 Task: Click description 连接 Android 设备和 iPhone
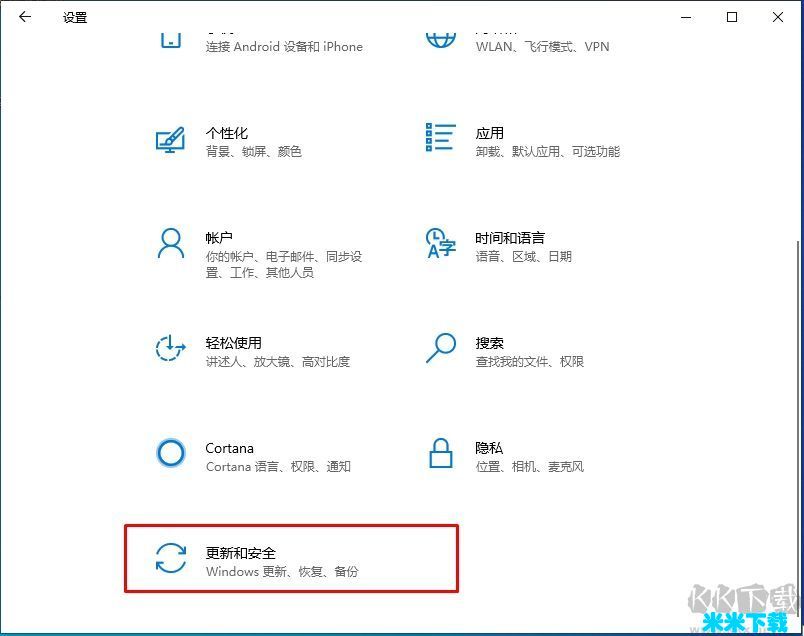[x=284, y=47]
